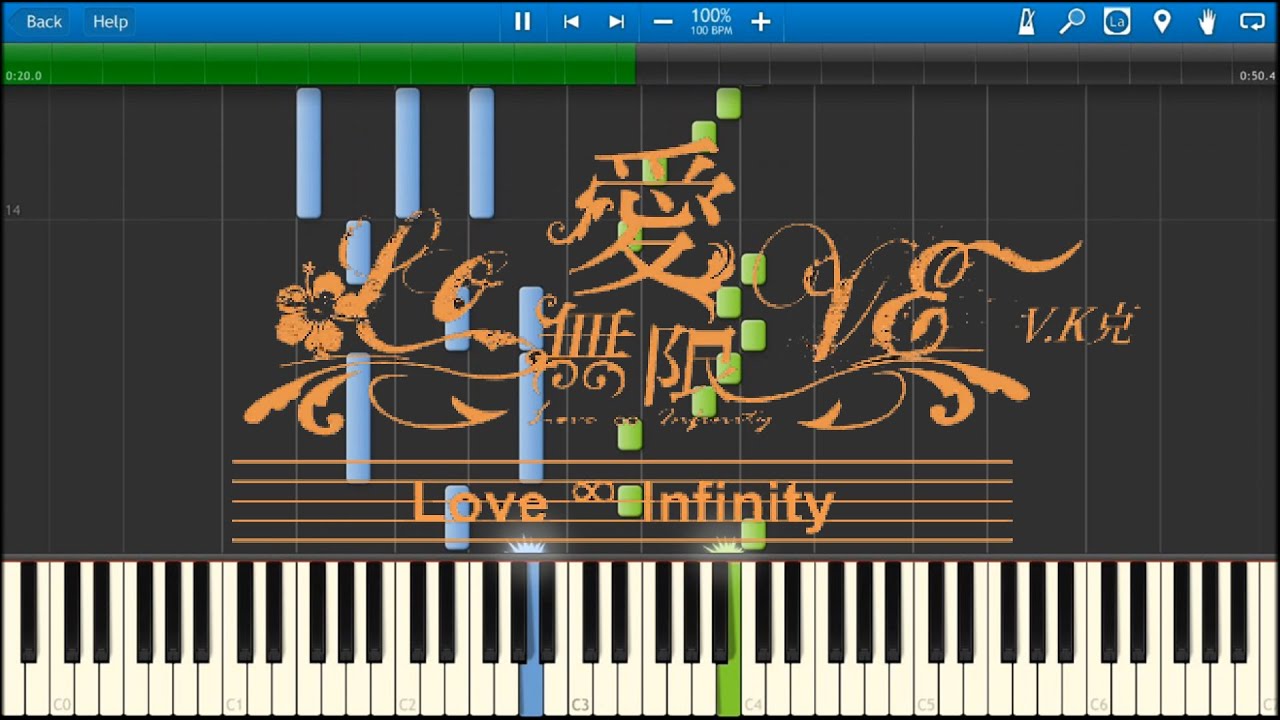Click the 0:50.4 end time label
The height and width of the screenshot is (720, 1280).
tap(1257, 76)
